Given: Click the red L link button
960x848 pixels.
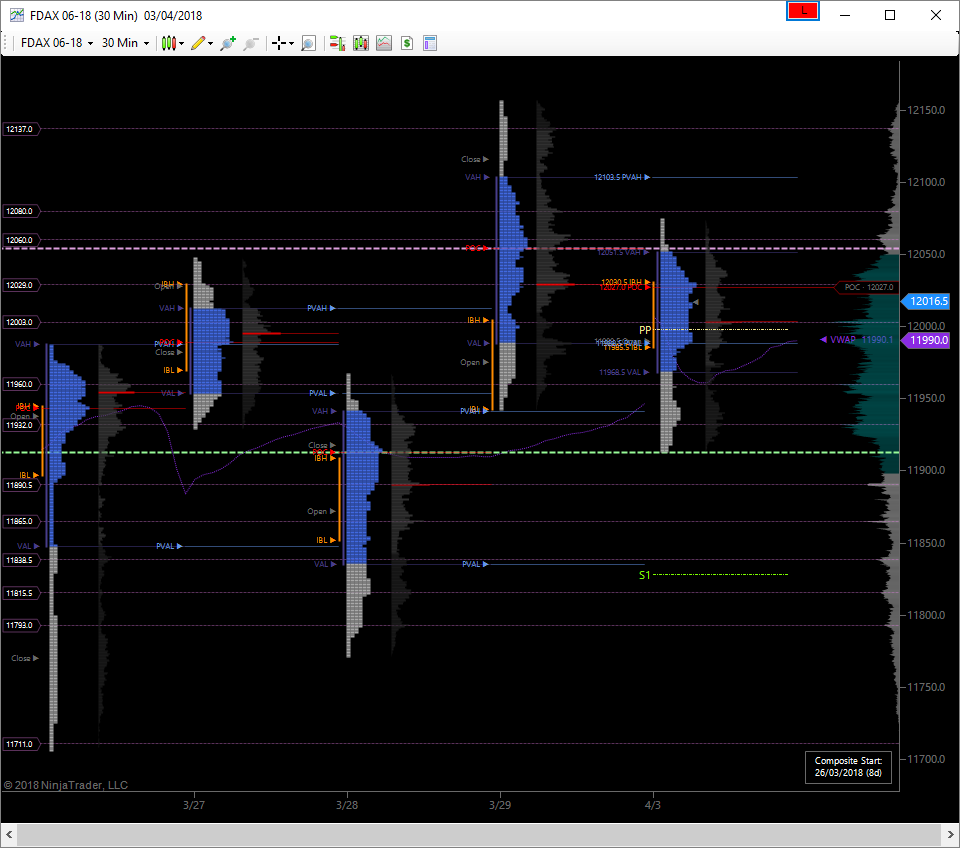Looking at the screenshot, I should pyautogui.click(x=803, y=11).
